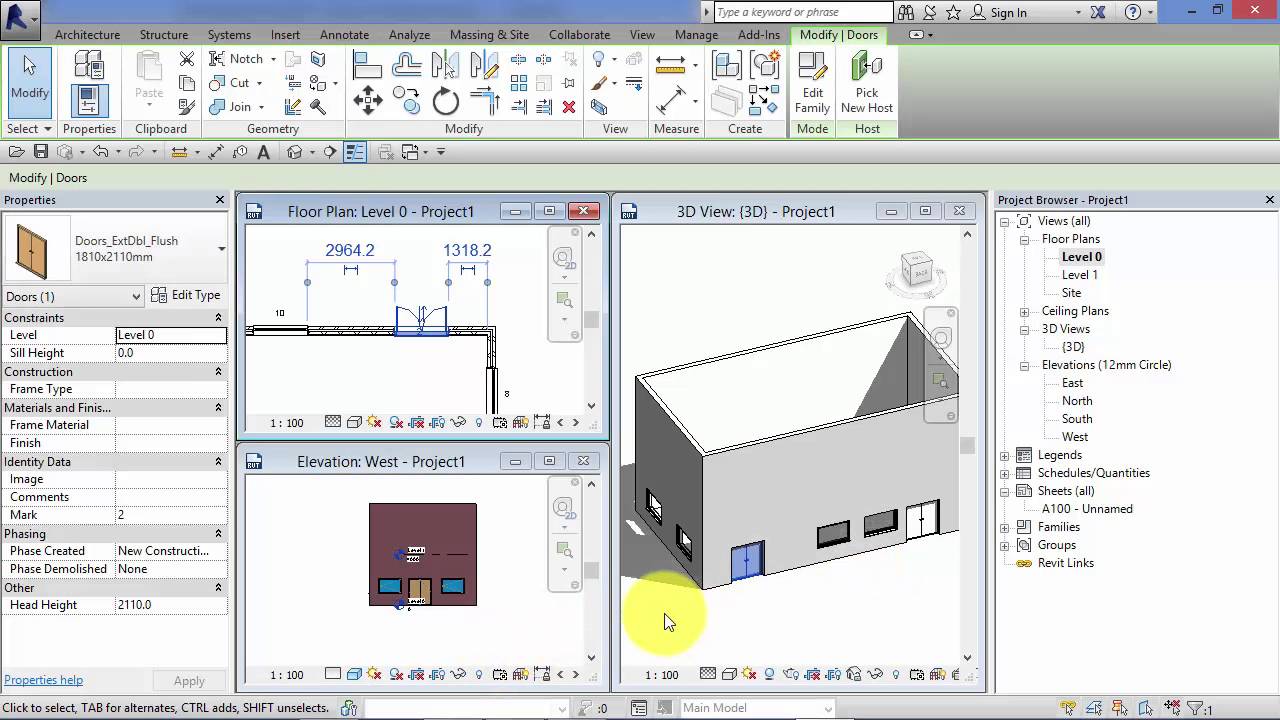Image resolution: width=1280 pixels, height=720 pixels.
Task: Open the Main Model design options dropdown
Action: point(828,708)
